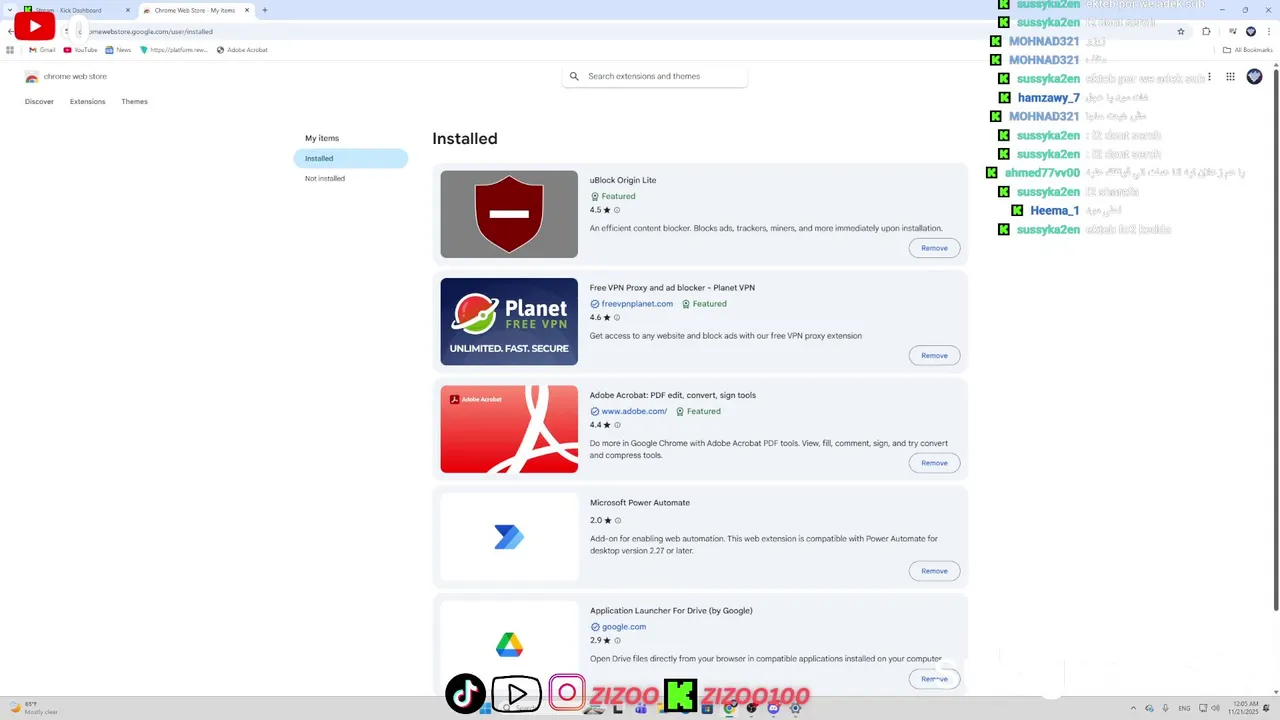
Task: Open the Chrome extensions puzzle icon
Action: [1206, 31]
